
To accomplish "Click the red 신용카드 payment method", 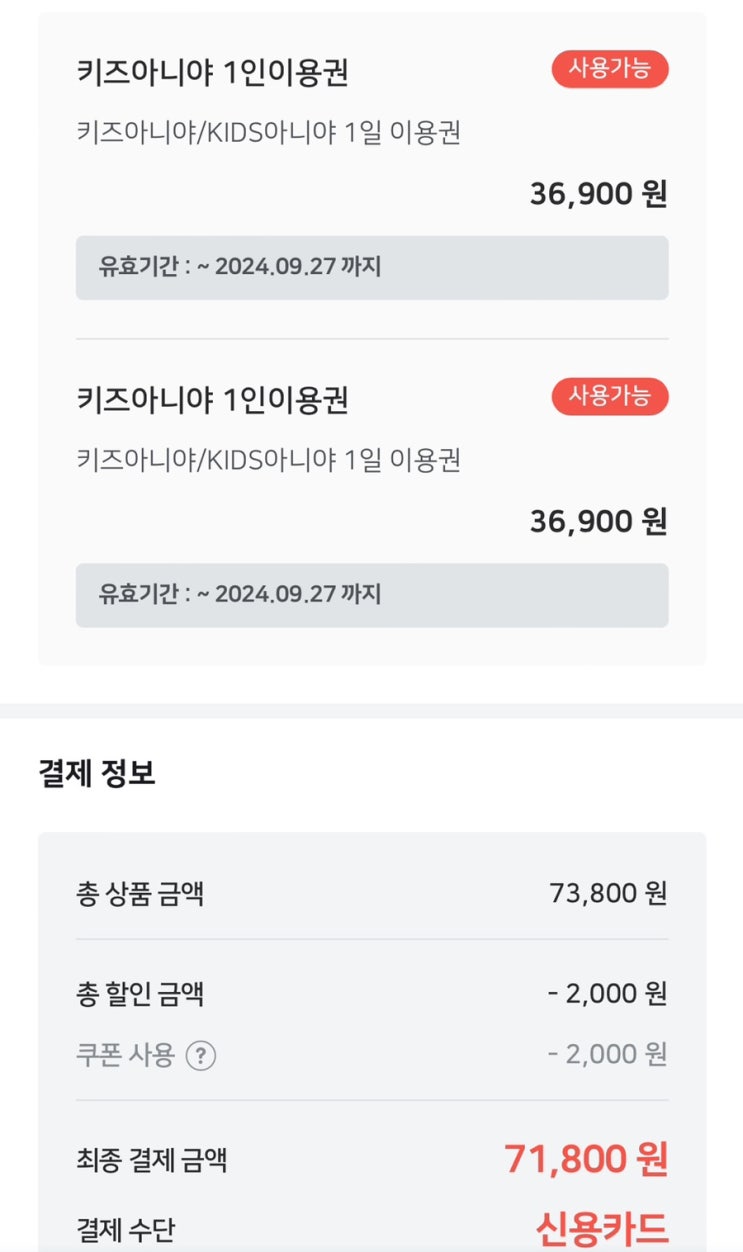I will click(601, 1228).
